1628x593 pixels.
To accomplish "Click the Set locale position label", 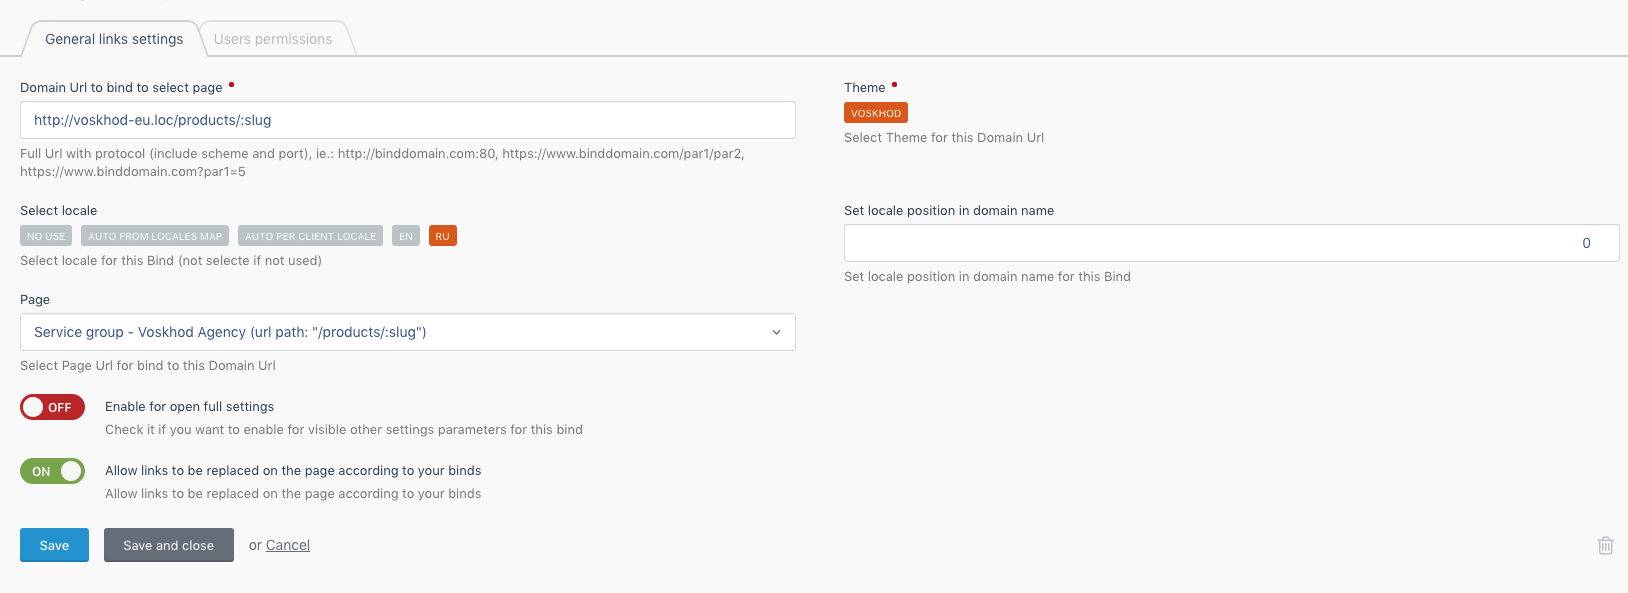I will [x=948, y=211].
